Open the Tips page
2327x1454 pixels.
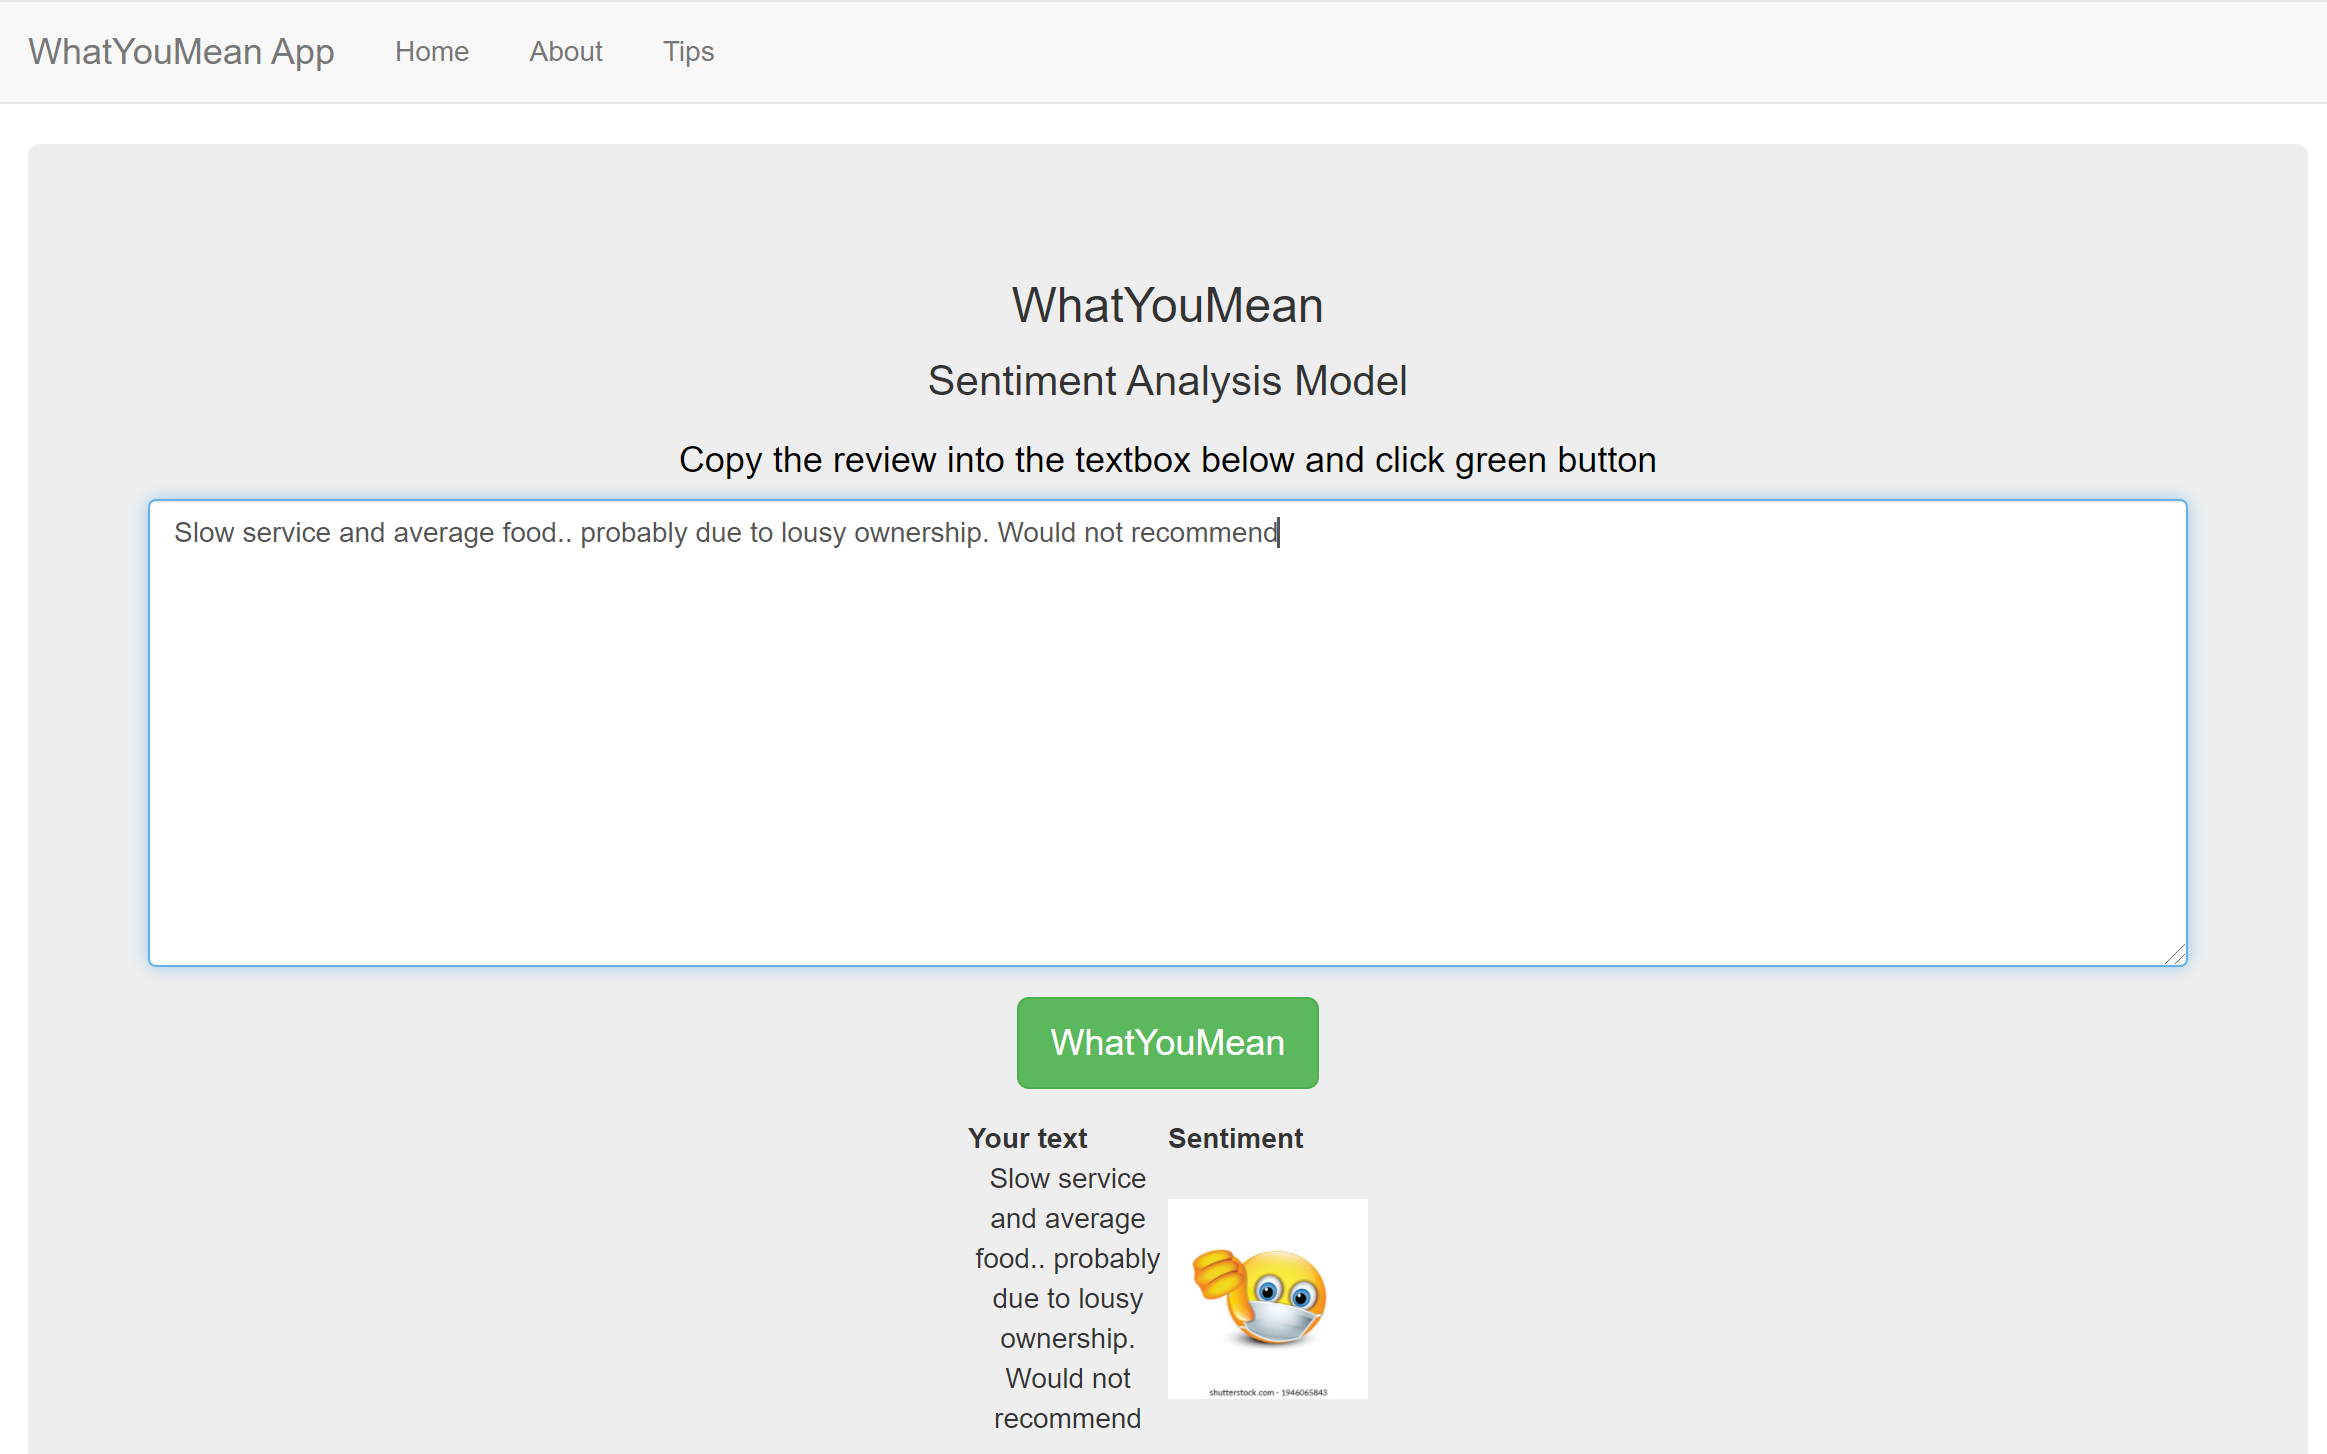click(x=688, y=51)
